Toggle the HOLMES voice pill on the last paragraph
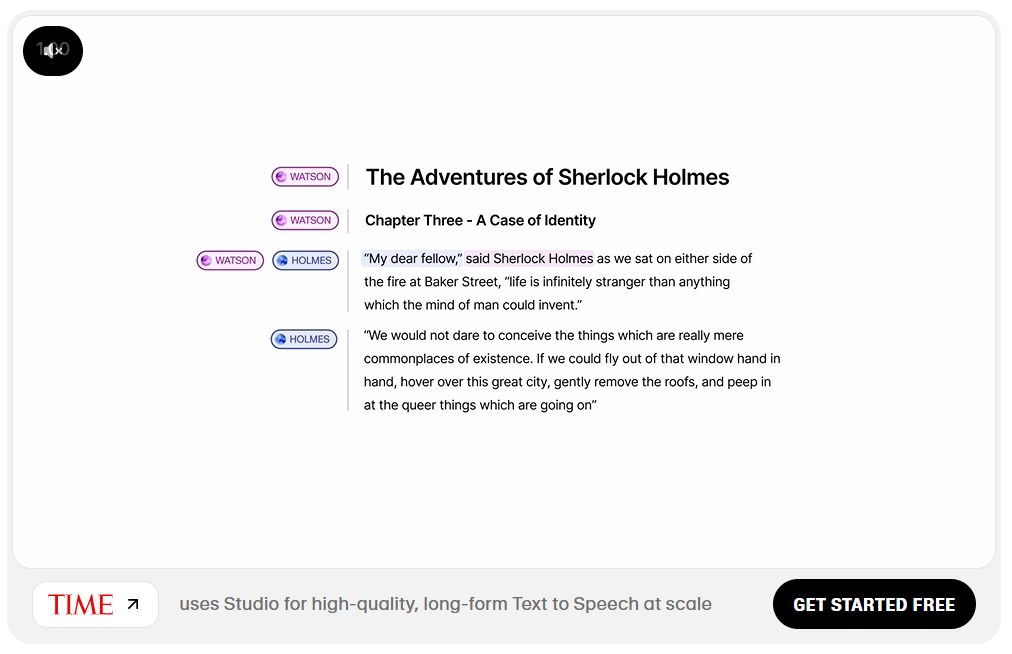 pyautogui.click(x=303, y=339)
